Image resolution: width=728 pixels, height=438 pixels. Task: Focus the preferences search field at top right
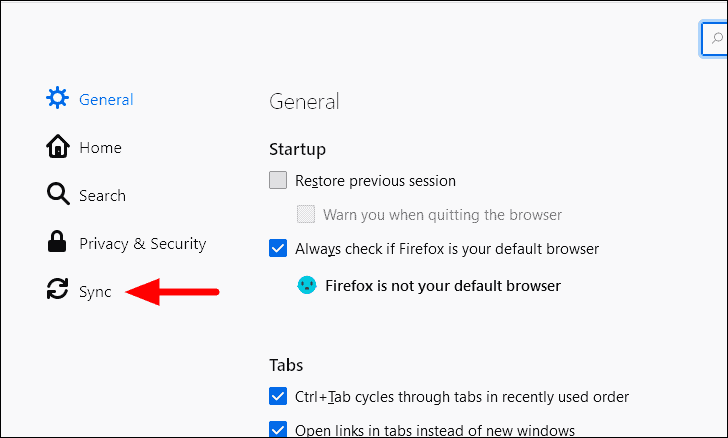714,39
